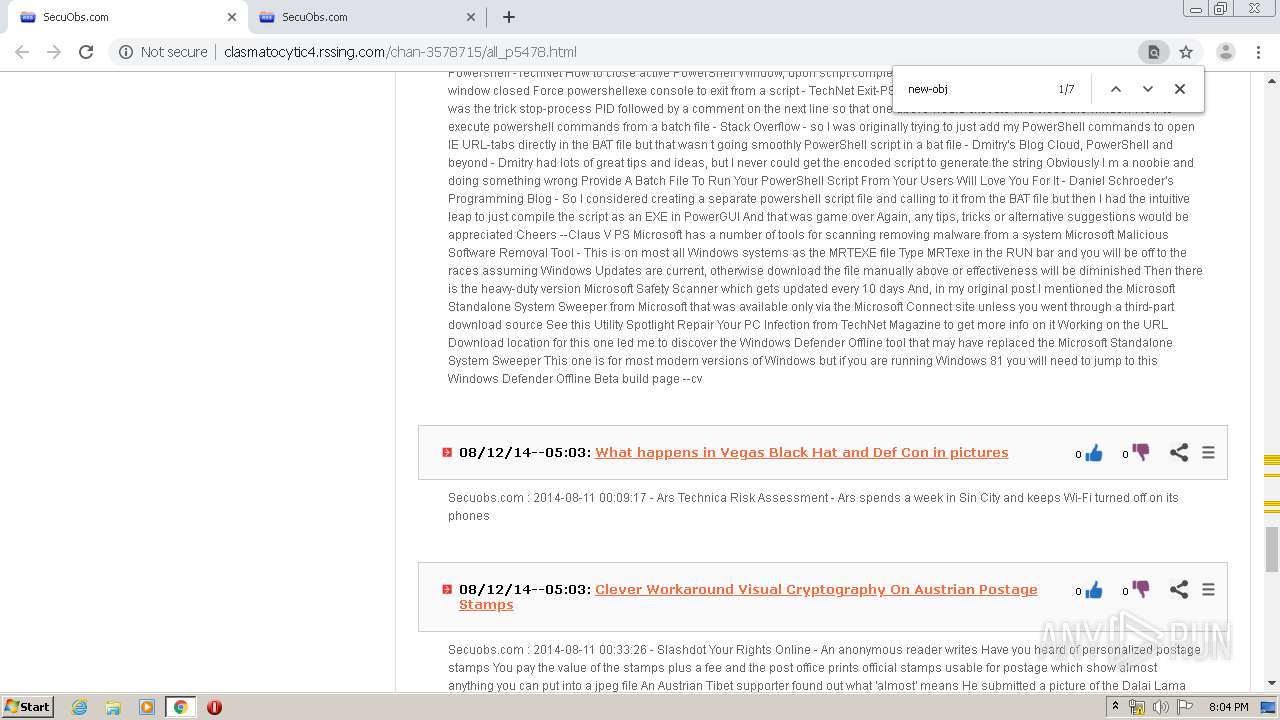Open the Chrome profile avatar
The width and height of the screenshot is (1280, 720).
click(1225, 52)
